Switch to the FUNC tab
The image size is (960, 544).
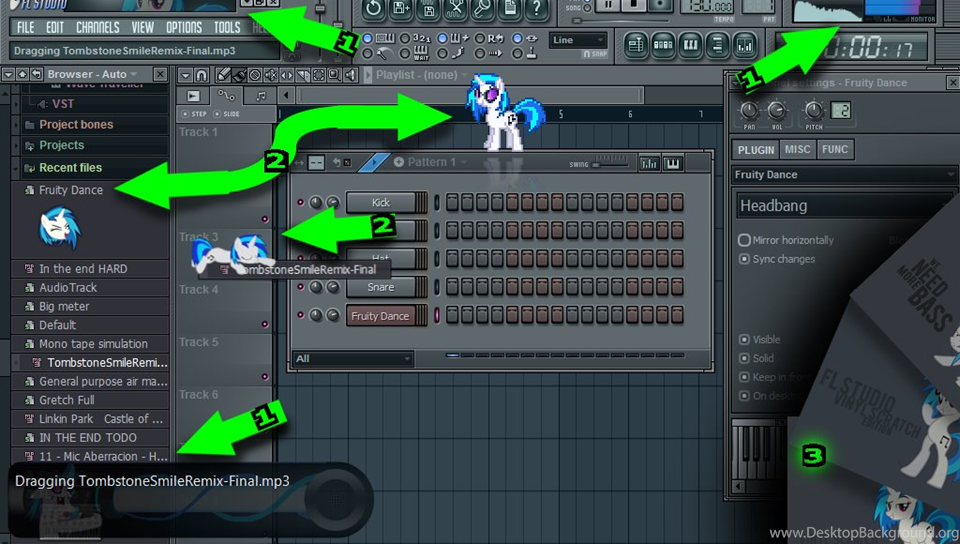[x=834, y=149]
